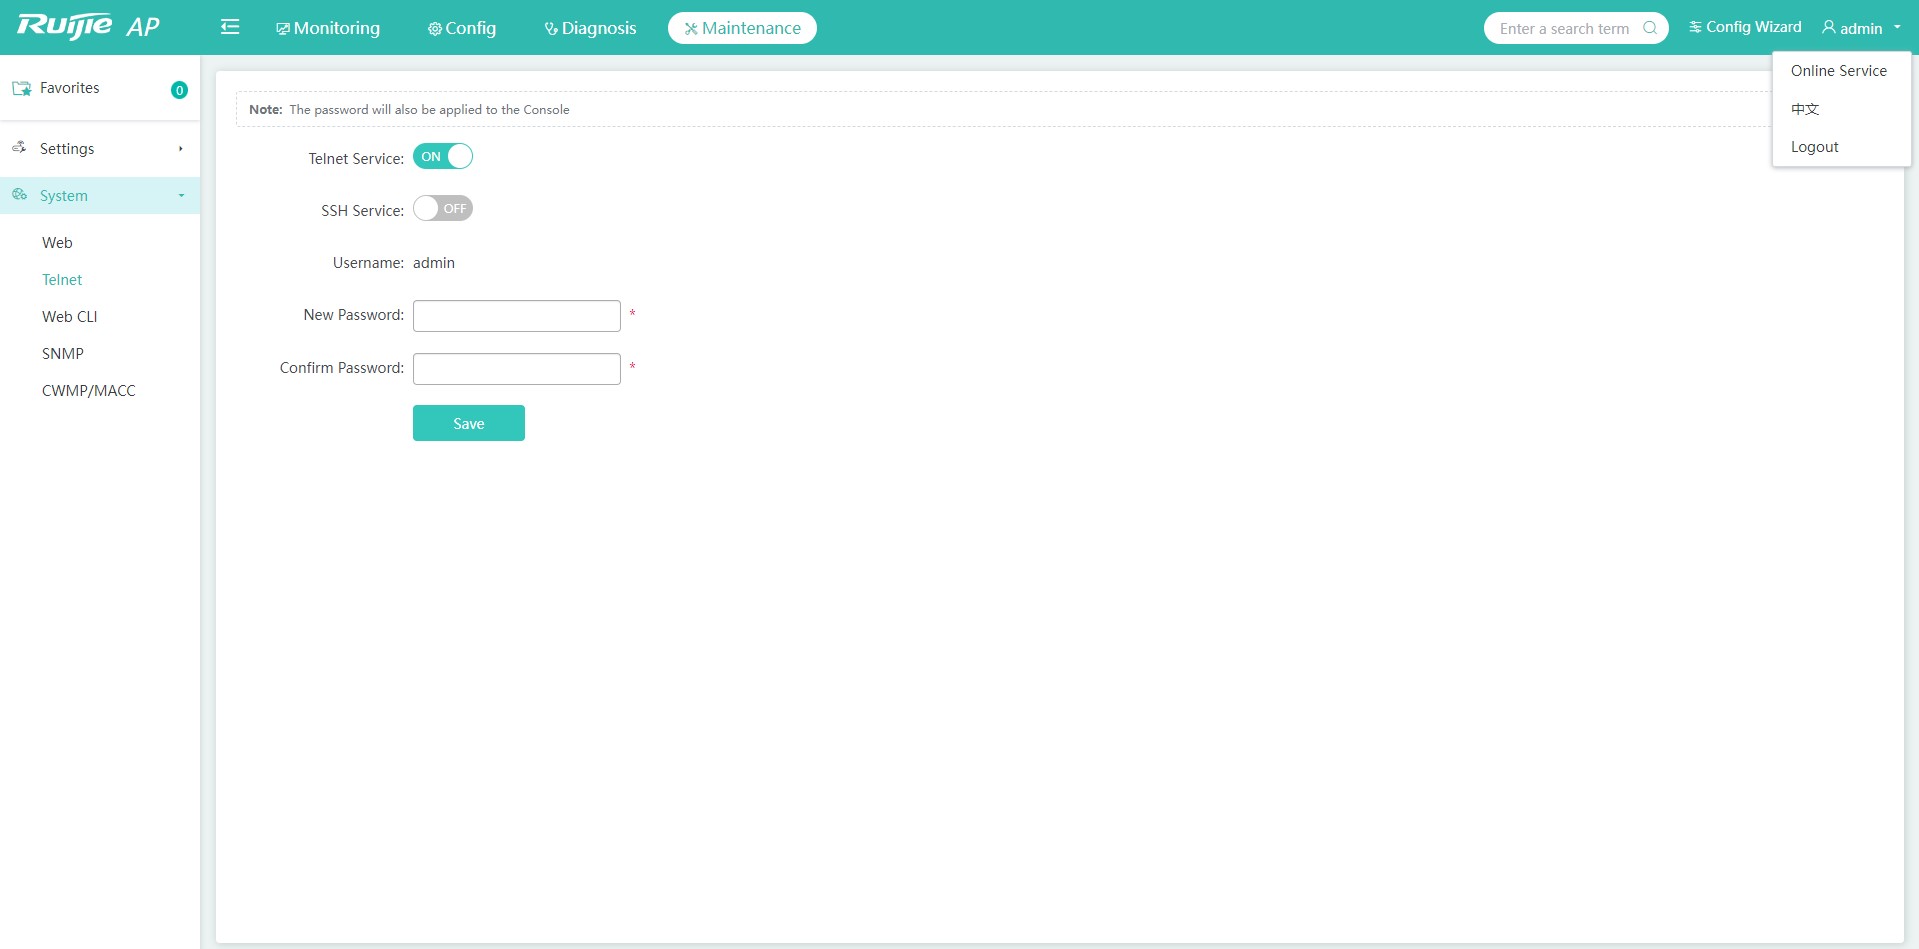Click the System sidebar label

point(64,196)
